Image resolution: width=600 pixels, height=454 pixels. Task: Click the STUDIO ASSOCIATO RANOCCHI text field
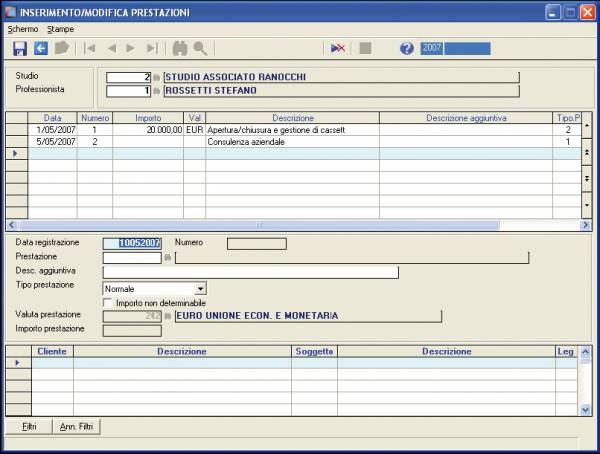(341, 77)
